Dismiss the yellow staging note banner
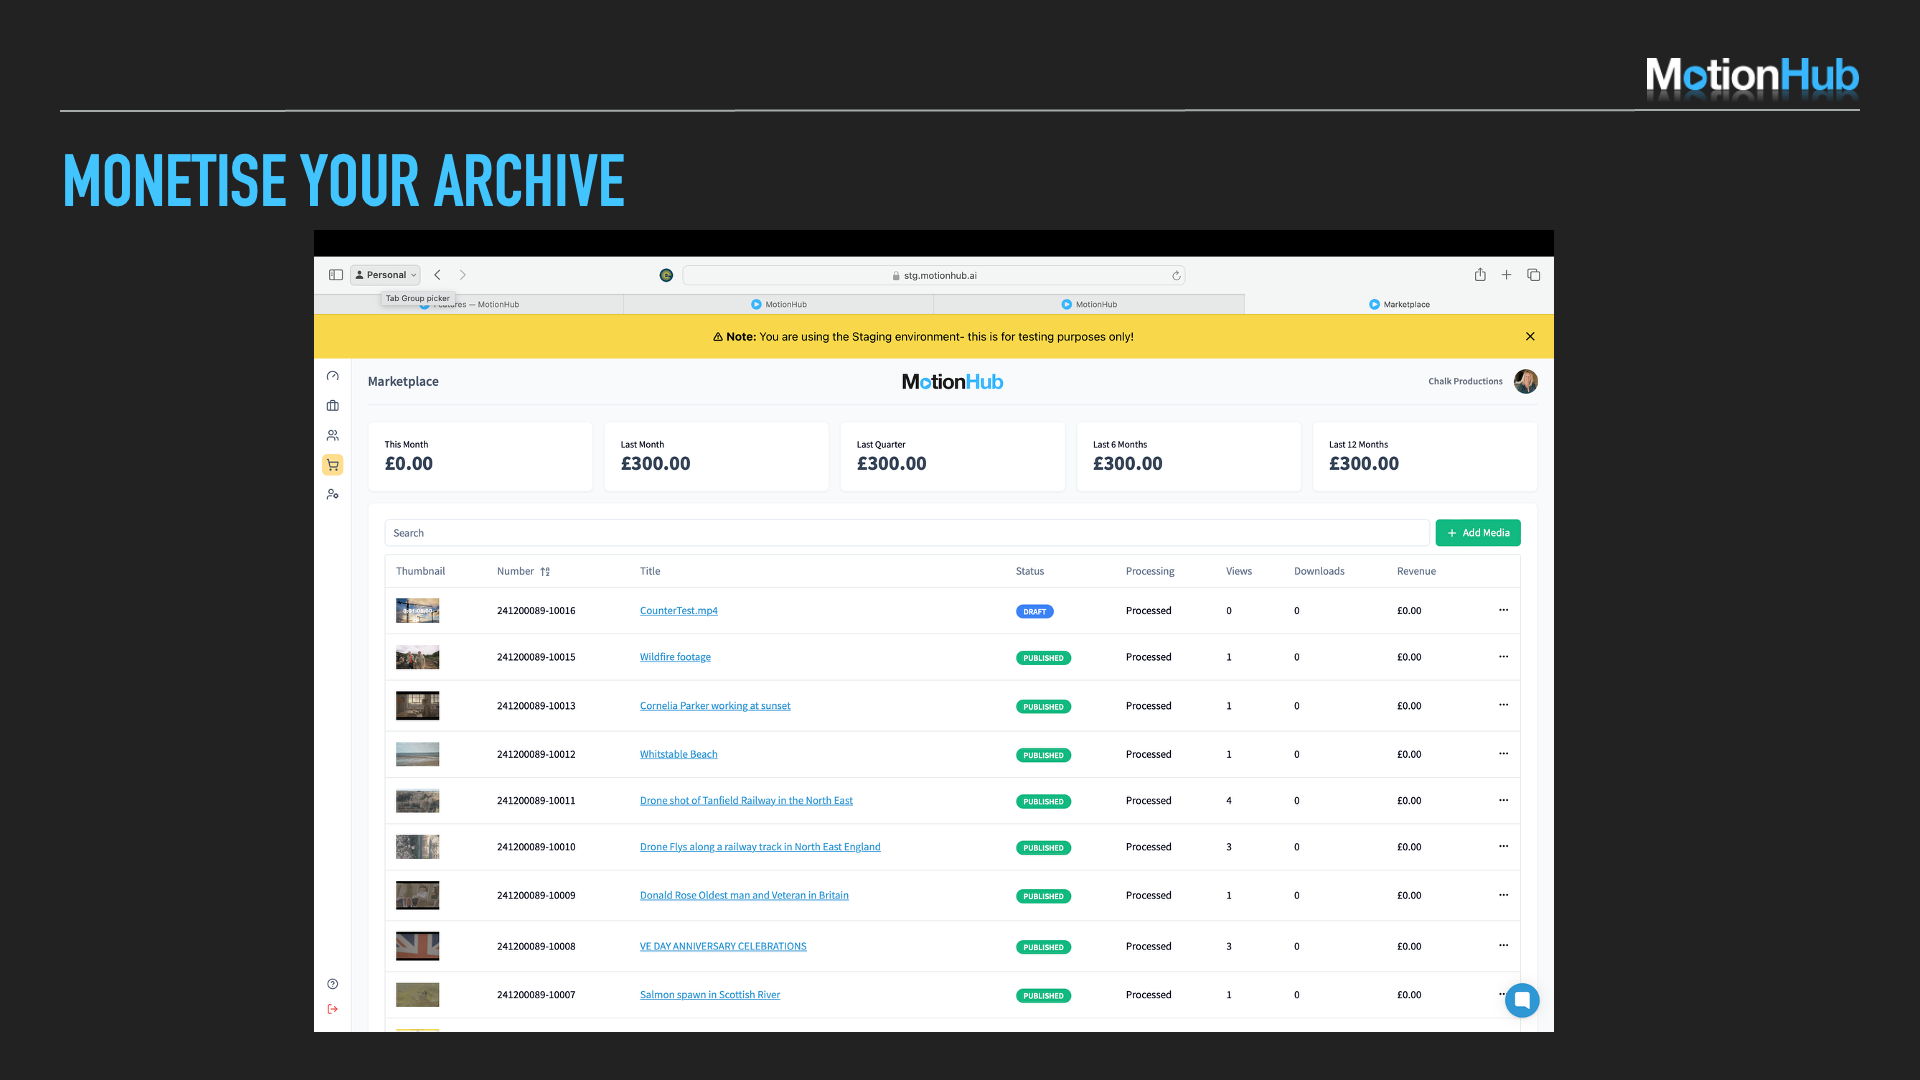Image resolution: width=1920 pixels, height=1080 pixels. tap(1530, 337)
